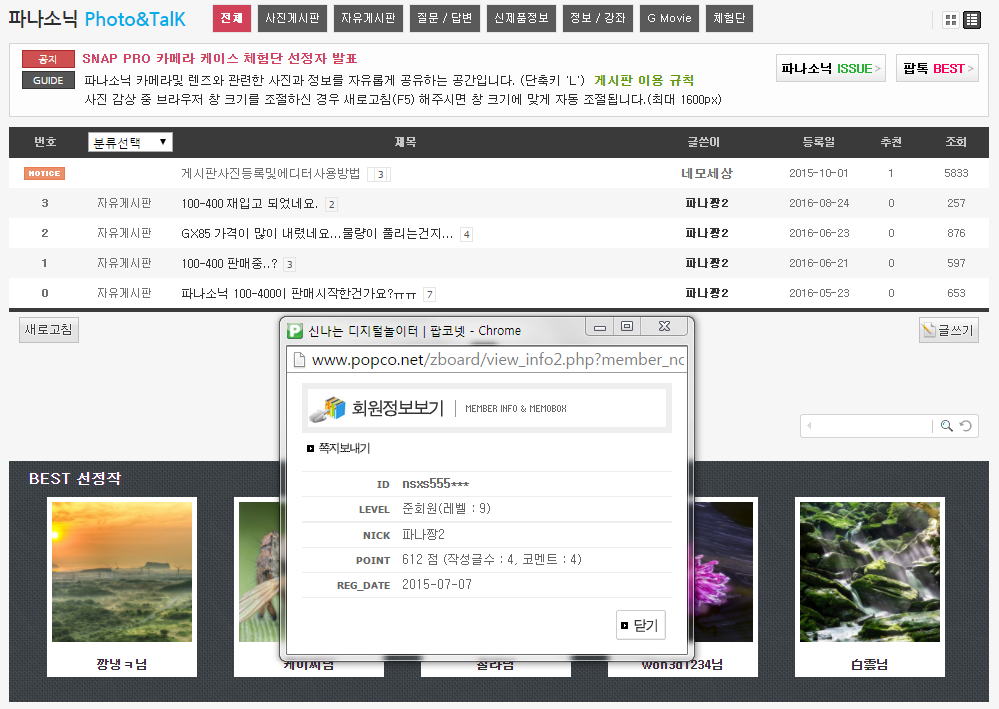Click the 제목 column header
999x709 pixels.
[x=405, y=142]
